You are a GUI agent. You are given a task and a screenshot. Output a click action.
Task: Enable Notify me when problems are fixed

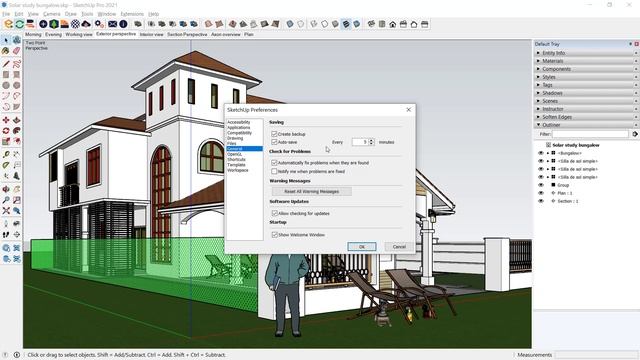pos(274,171)
